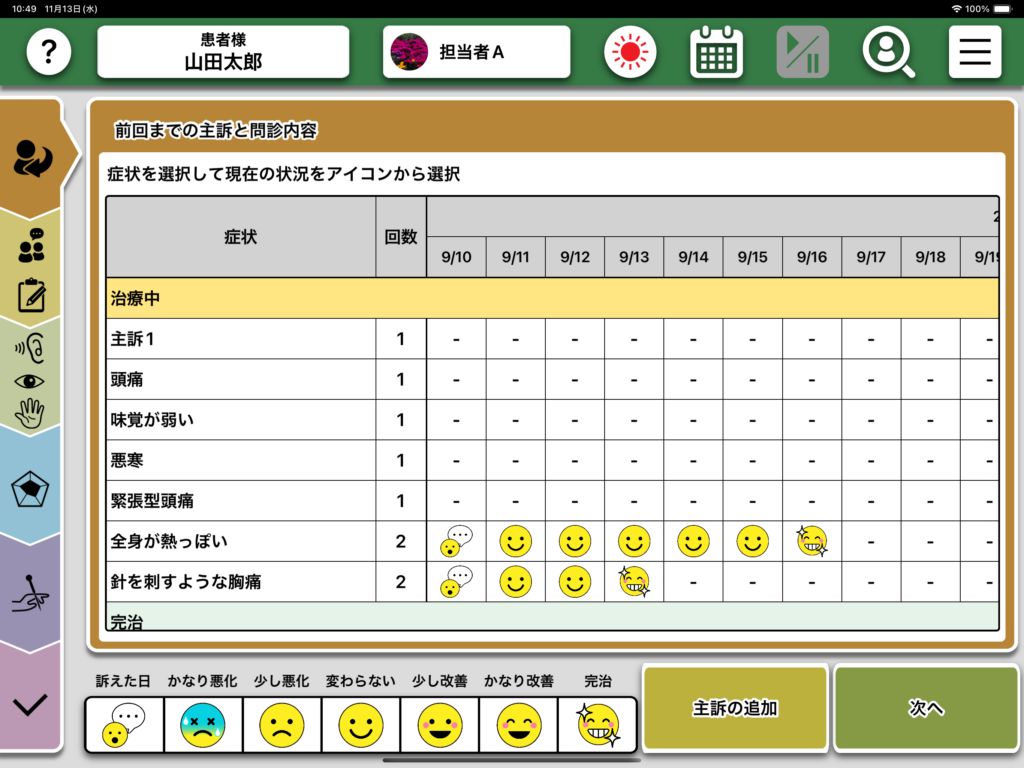Pick the '変わらない' neutral smiley face
The image size is (1024, 768).
pos(360,724)
